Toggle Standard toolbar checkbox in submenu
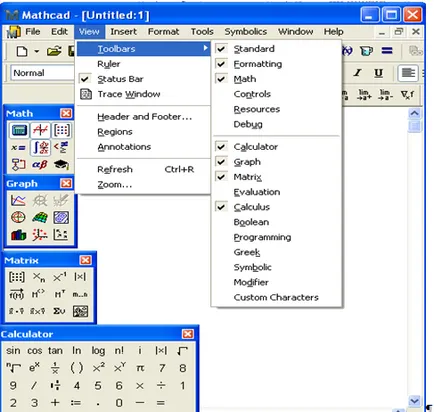This screenshot has height=412, width=434. [221, 49]
